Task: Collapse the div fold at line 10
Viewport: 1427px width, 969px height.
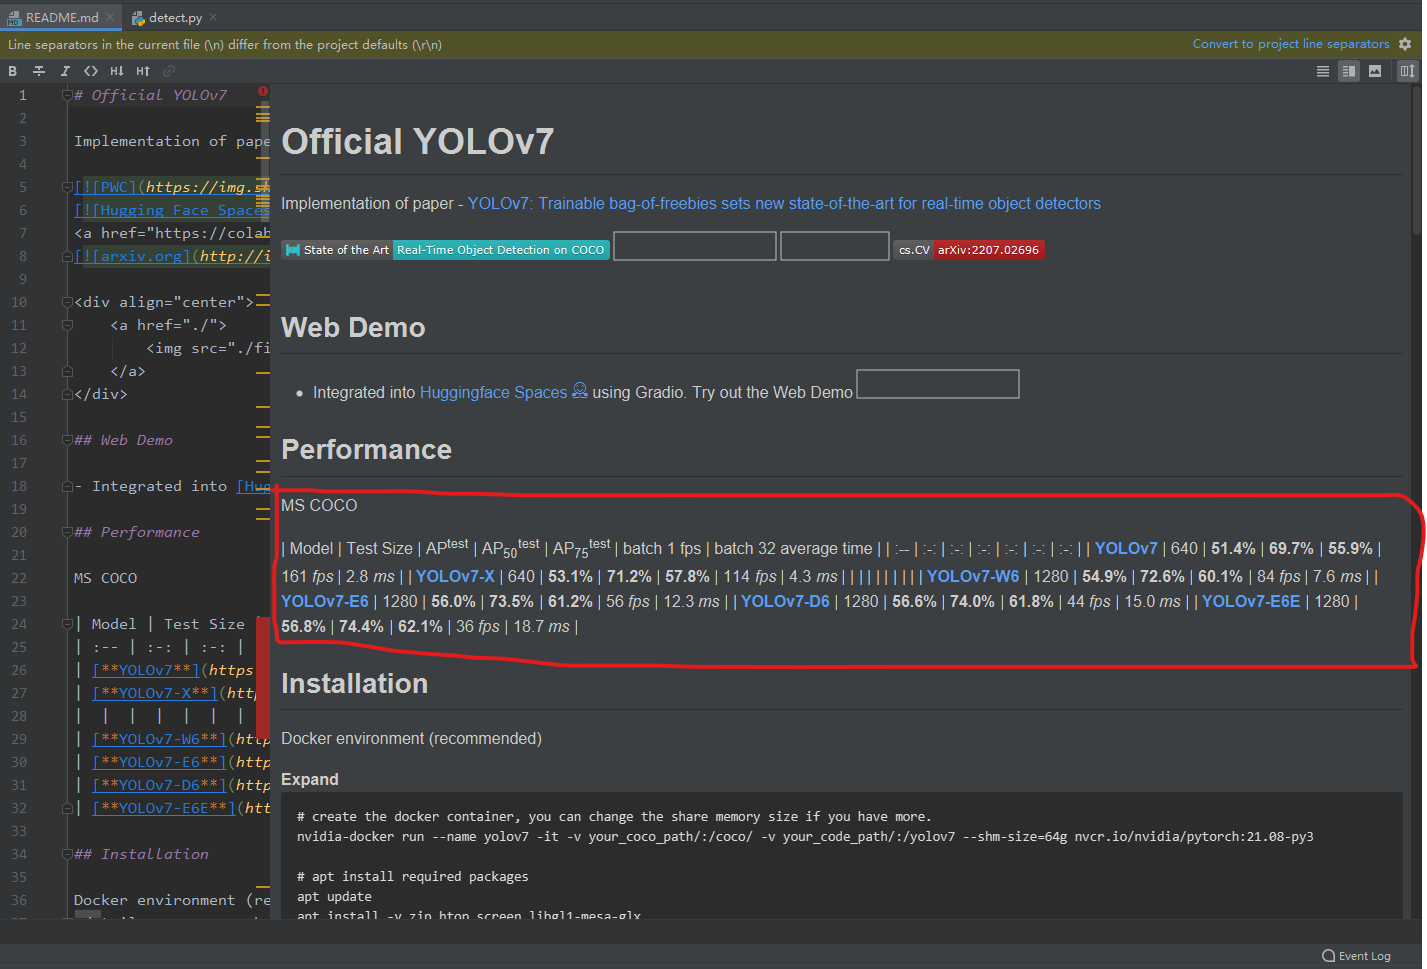Action: point(67,302)
